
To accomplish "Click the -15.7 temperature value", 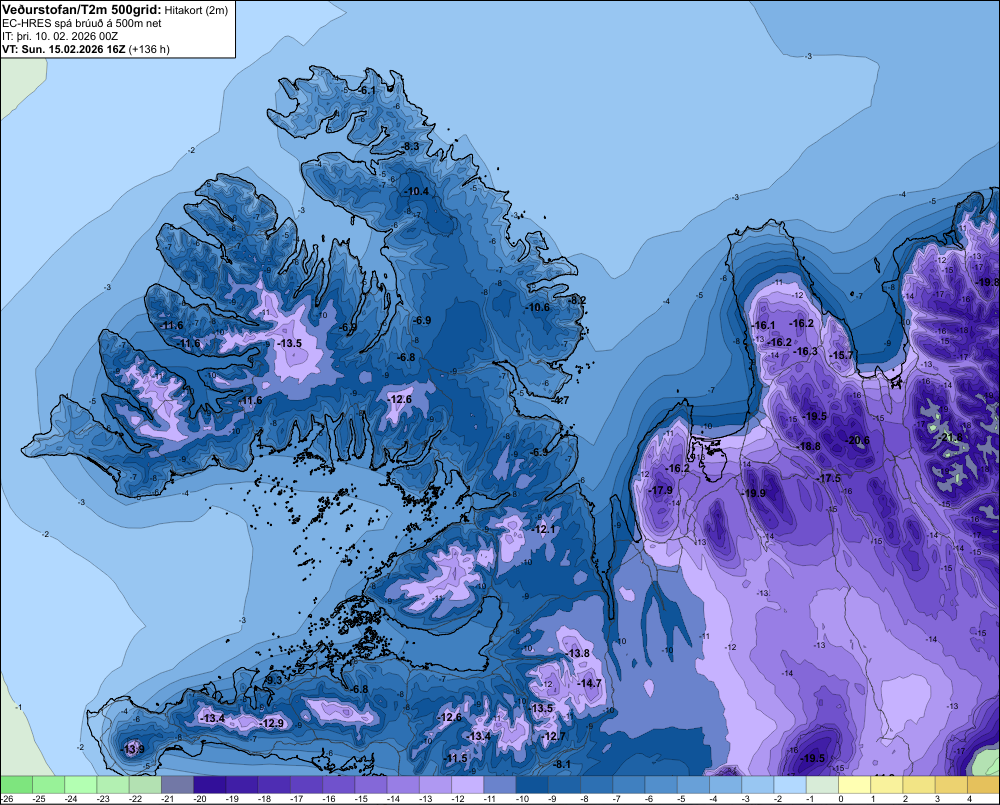I will pyautogui.click(x=841, y=355).
